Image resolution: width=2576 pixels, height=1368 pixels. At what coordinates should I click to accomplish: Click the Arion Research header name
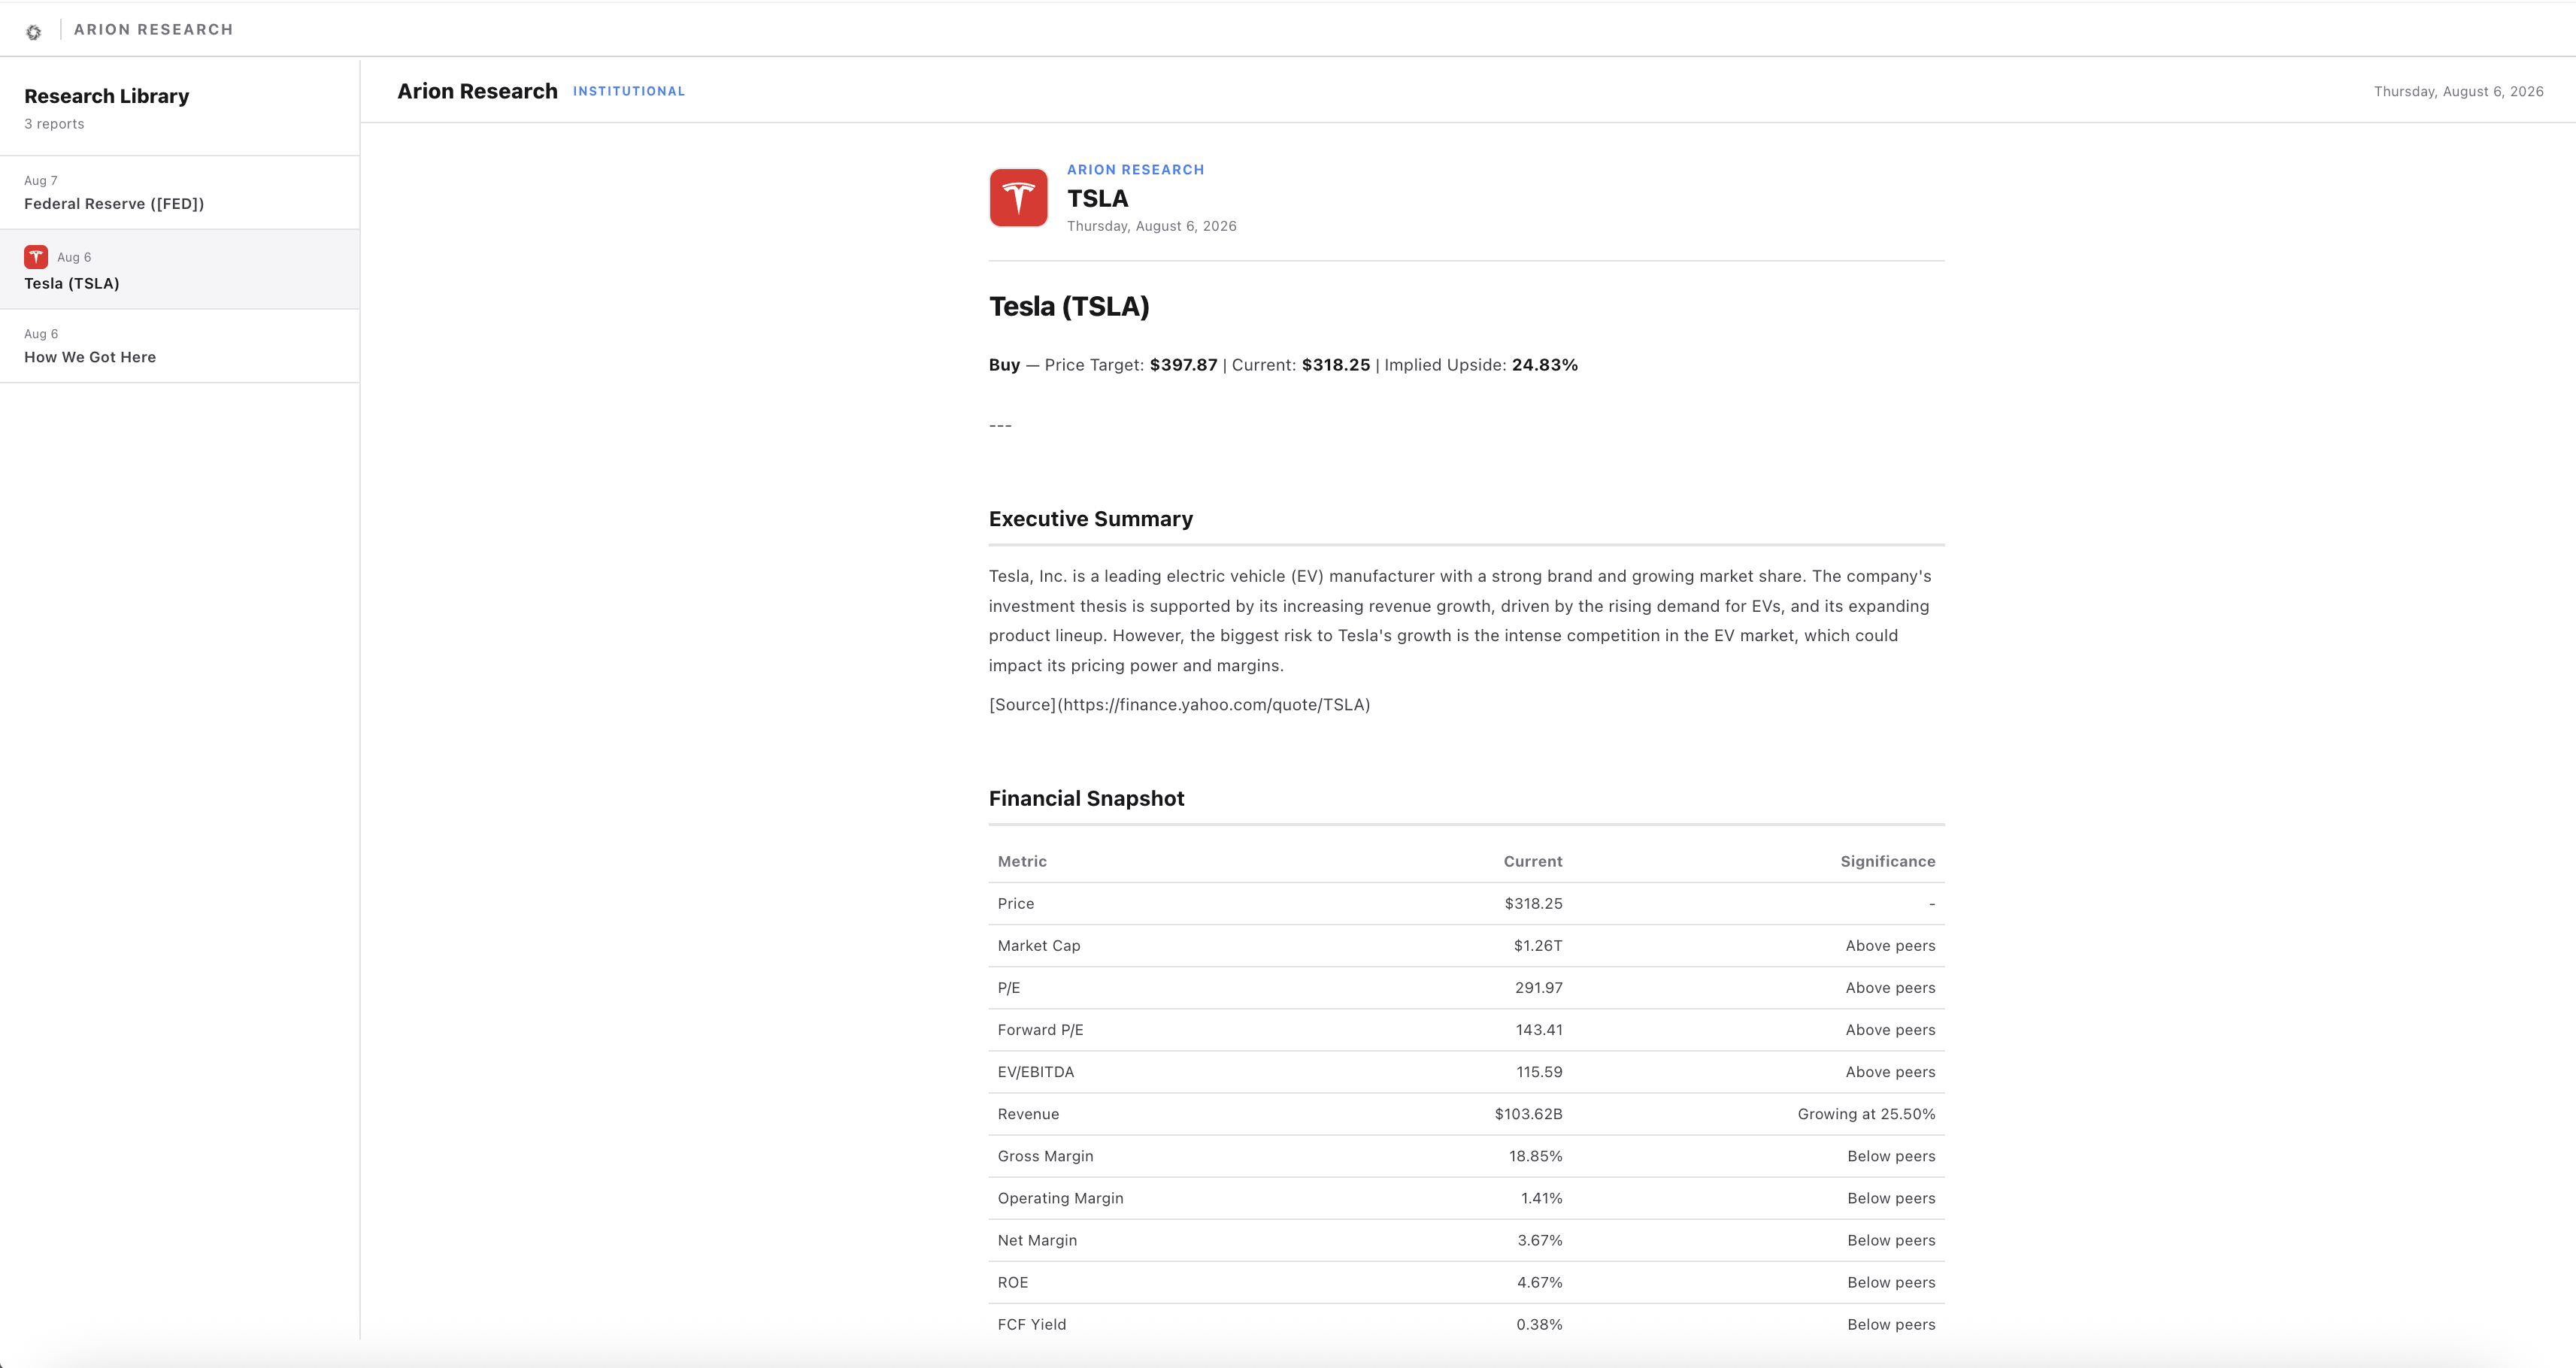point(477,91)
